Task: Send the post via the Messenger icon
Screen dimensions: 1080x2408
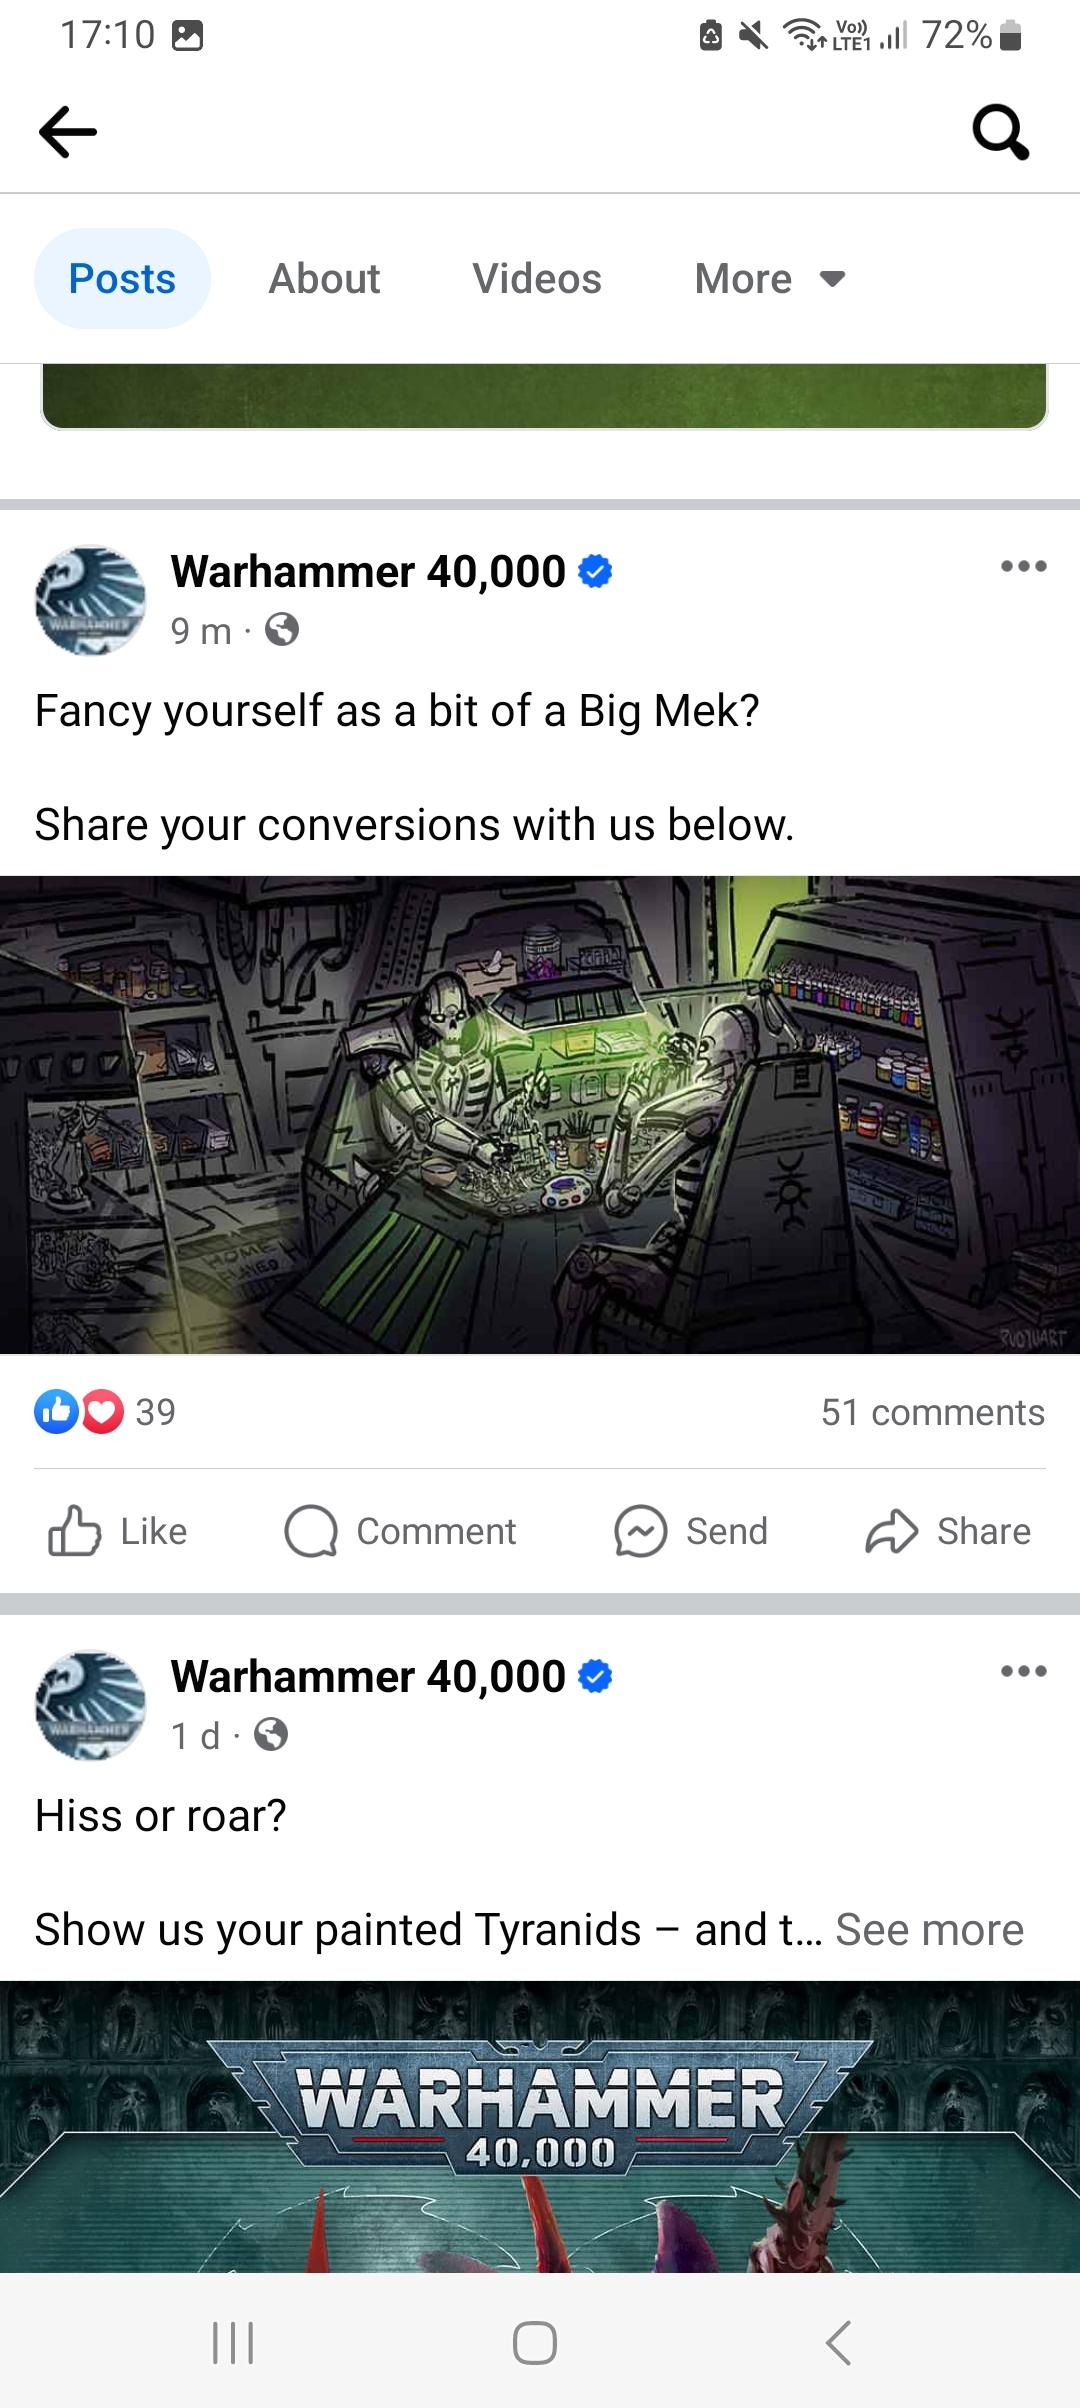Action: 640,1531
